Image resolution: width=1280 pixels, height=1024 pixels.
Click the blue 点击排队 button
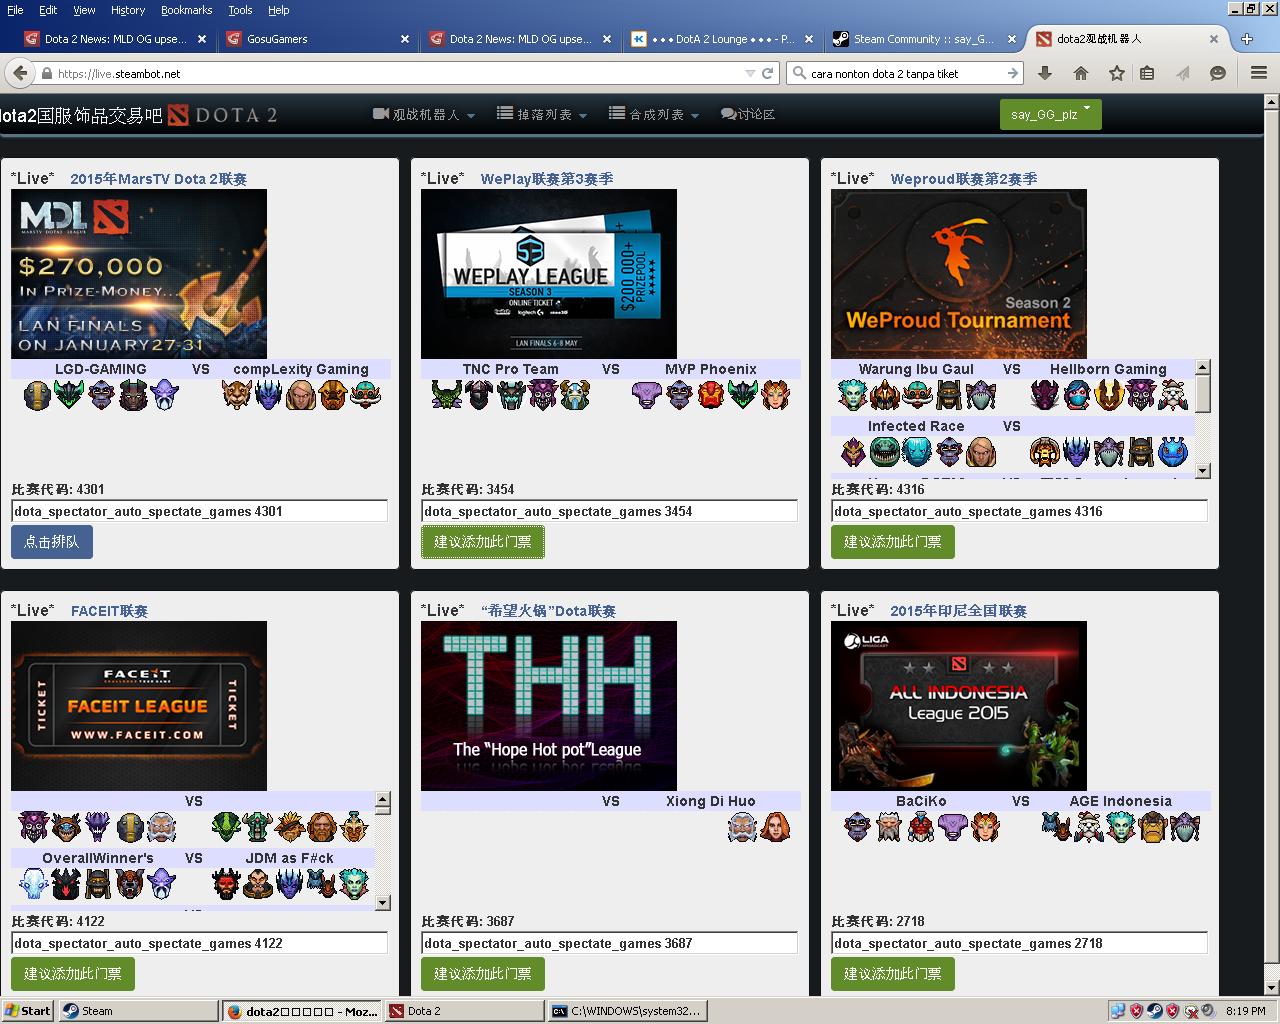pyautogui.click(x=52, y=542)
